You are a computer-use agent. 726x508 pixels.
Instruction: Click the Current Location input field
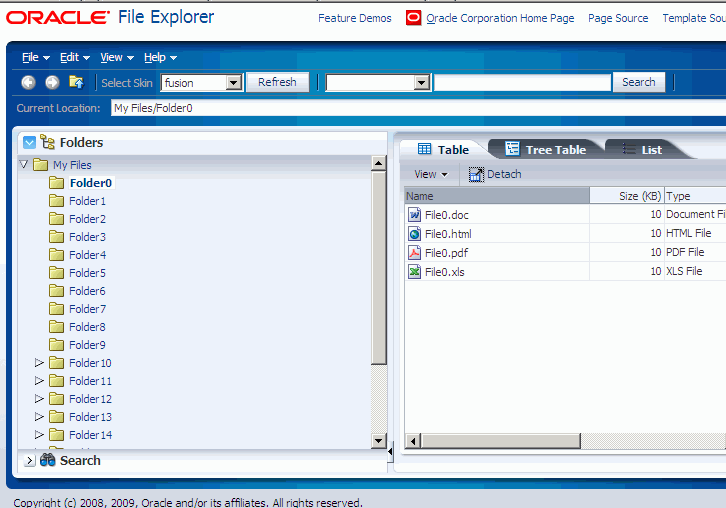[419, 108]
